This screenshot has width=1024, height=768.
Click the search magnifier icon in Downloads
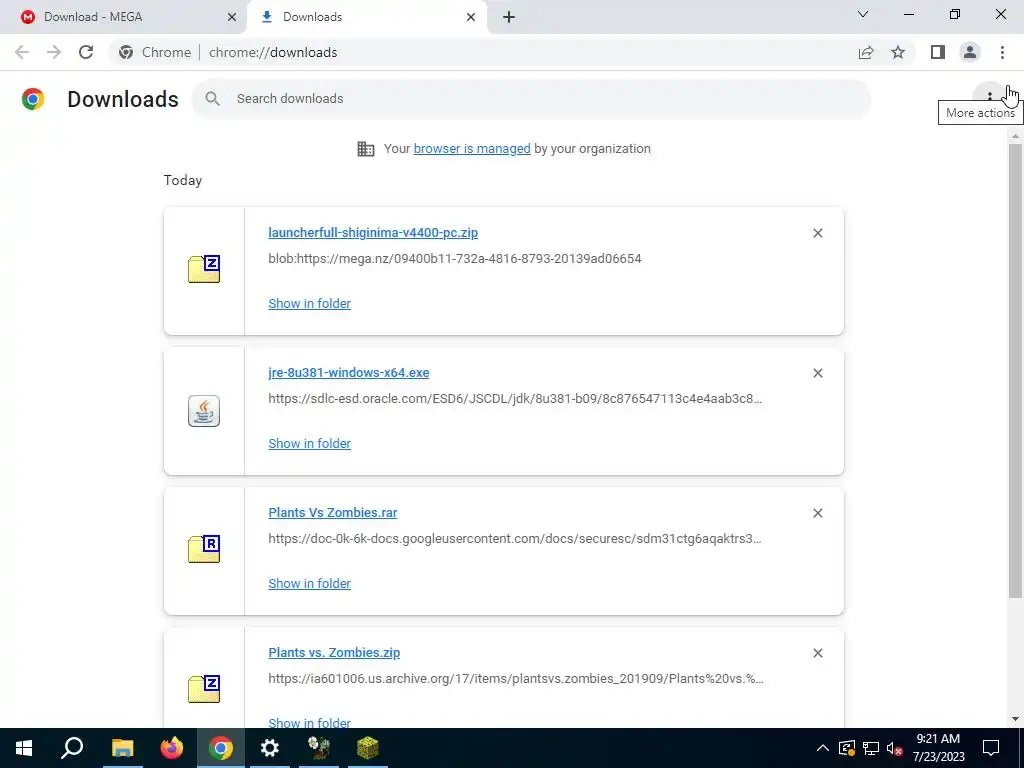(x=212, y=99)
